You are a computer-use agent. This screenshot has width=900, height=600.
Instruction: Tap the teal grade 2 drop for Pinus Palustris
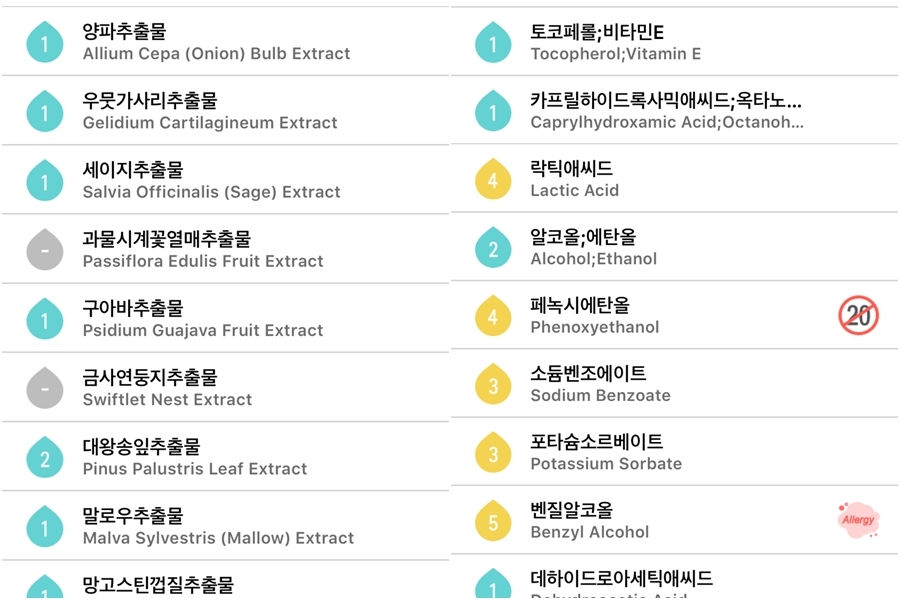[x=45, y=458]
